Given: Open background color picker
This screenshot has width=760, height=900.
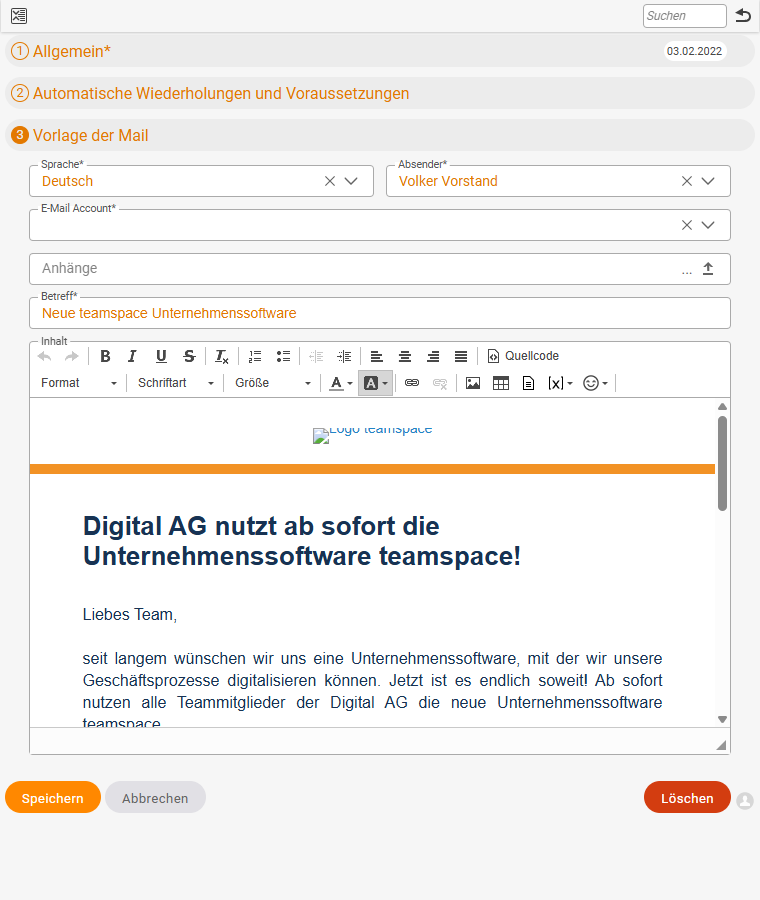Looking at the screenshot, I should (375, 383).
